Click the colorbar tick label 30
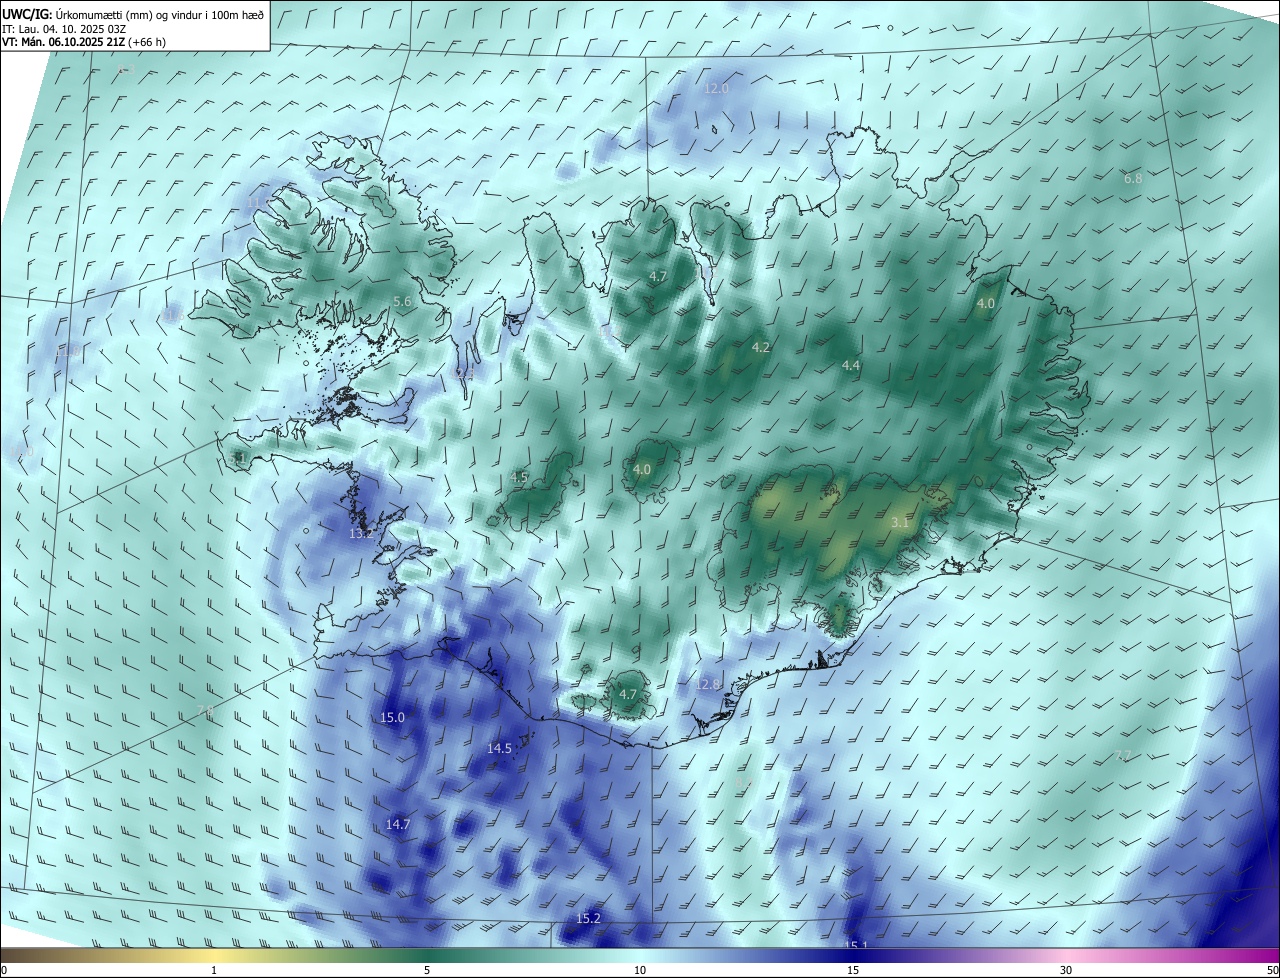1280x978 pixels. [x=1066, y=970]
